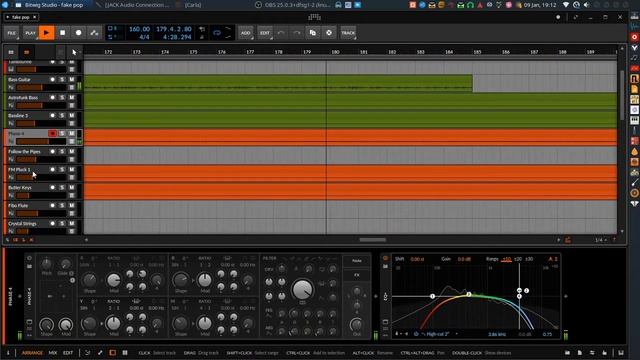Switch to ARRANGE view
The width and height of the screenshot is (640, 360).
click(x=32, y=353)
